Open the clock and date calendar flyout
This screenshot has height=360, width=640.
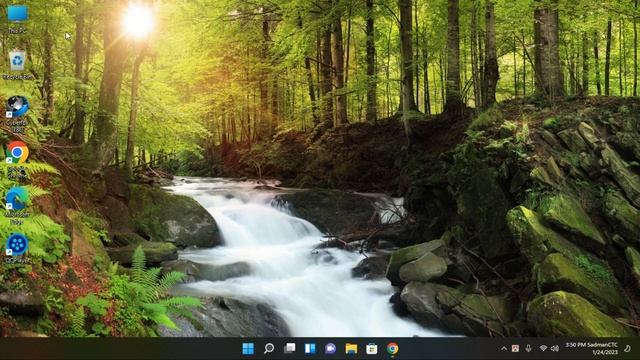(591, 349)
